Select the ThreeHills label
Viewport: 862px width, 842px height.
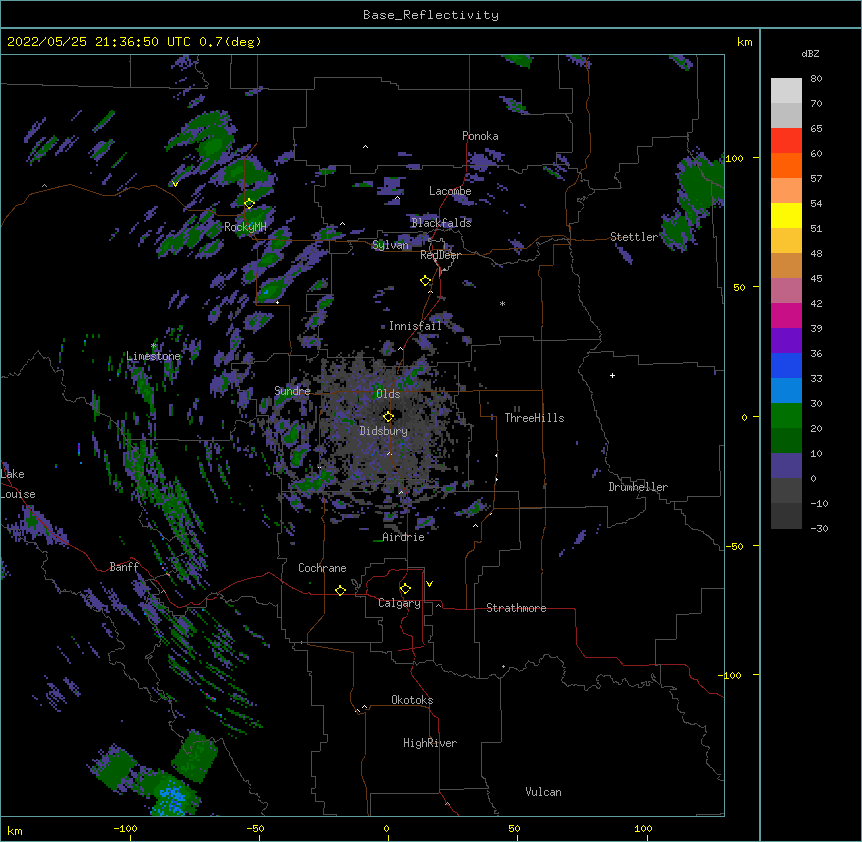click(534, 418)
